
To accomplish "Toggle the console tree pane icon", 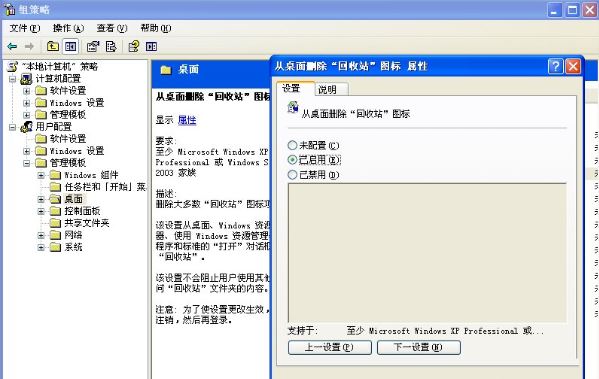I will (71, 47).
